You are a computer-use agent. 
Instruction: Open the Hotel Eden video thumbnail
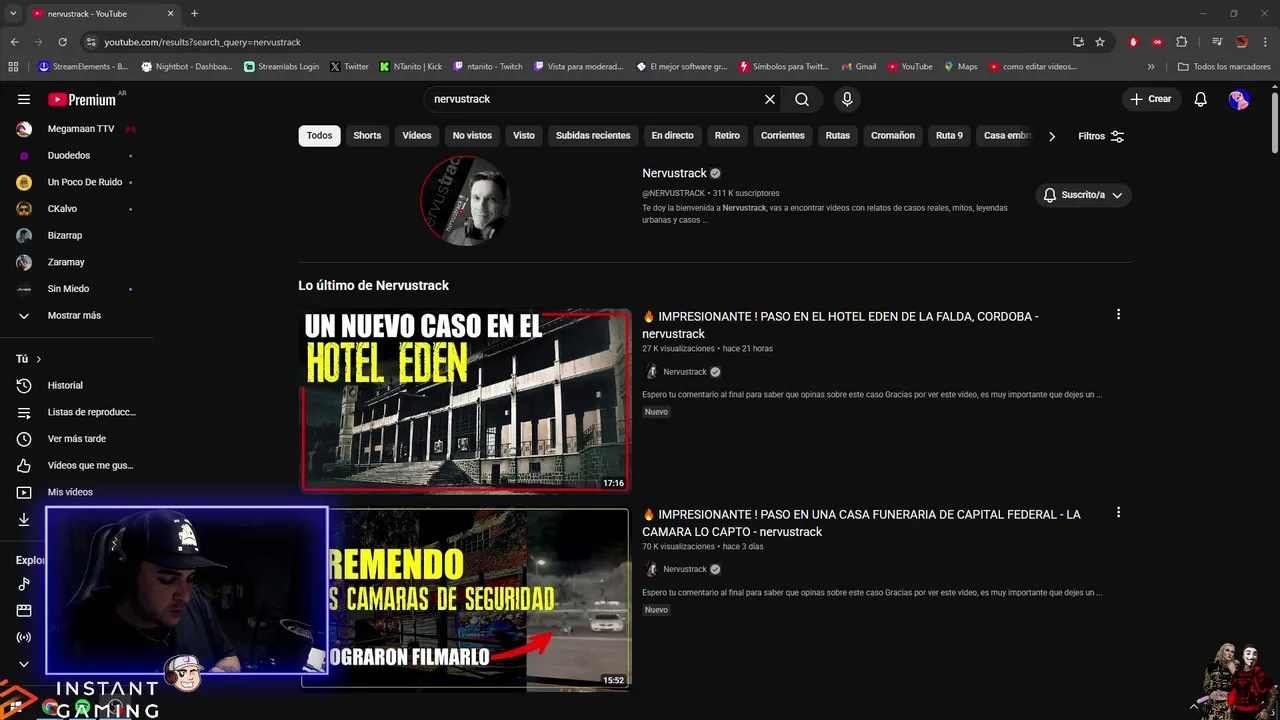[466, 400]
